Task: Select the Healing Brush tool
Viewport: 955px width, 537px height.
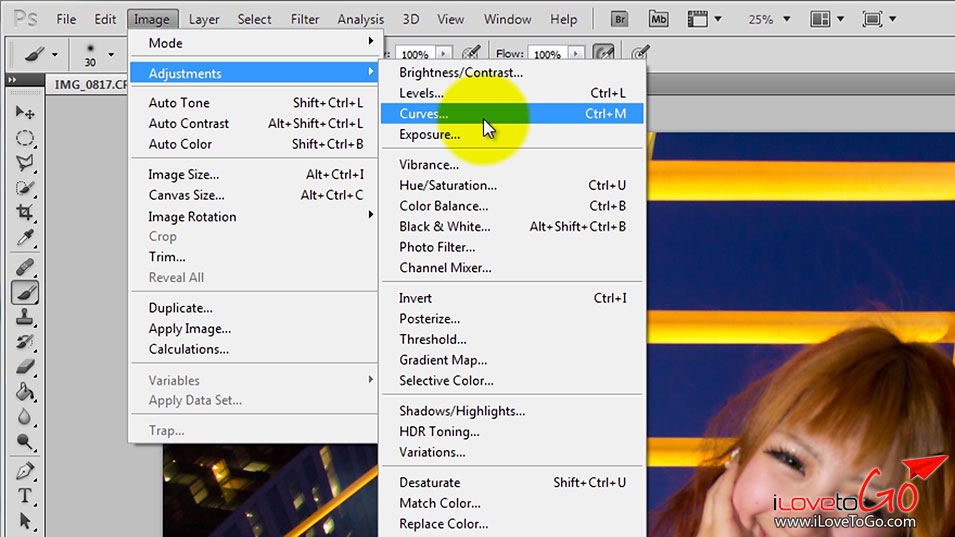Action: coord(25,267)
